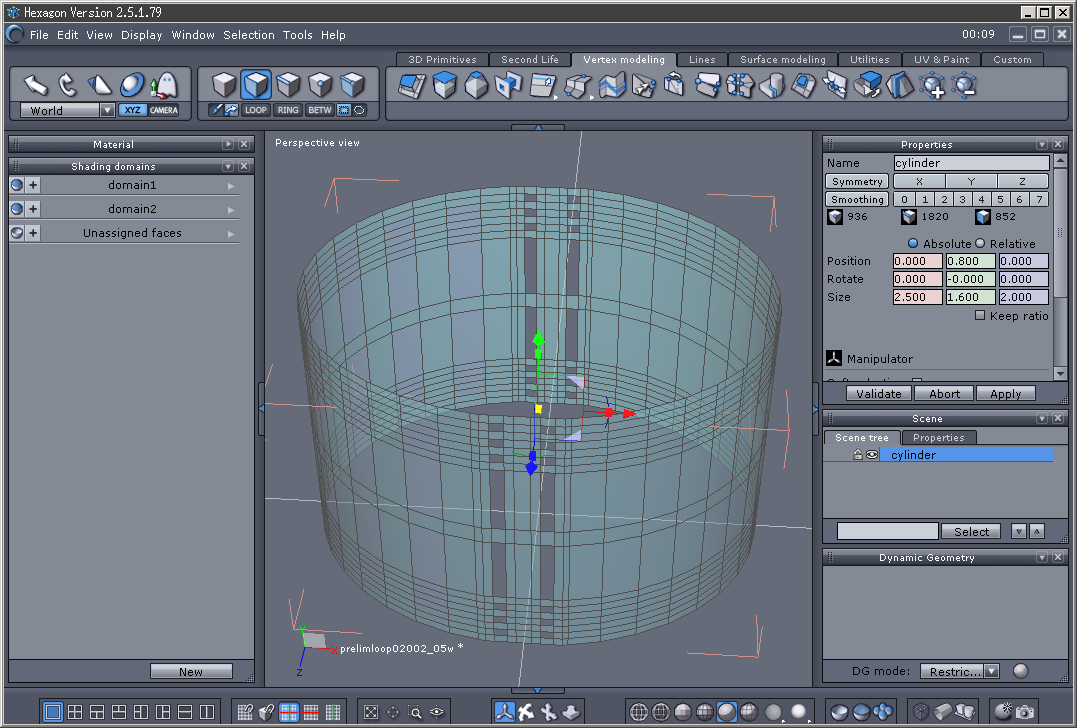Click the Size X input field
Viewport: 1077px width, 728px height.
[x=917, y=297]
